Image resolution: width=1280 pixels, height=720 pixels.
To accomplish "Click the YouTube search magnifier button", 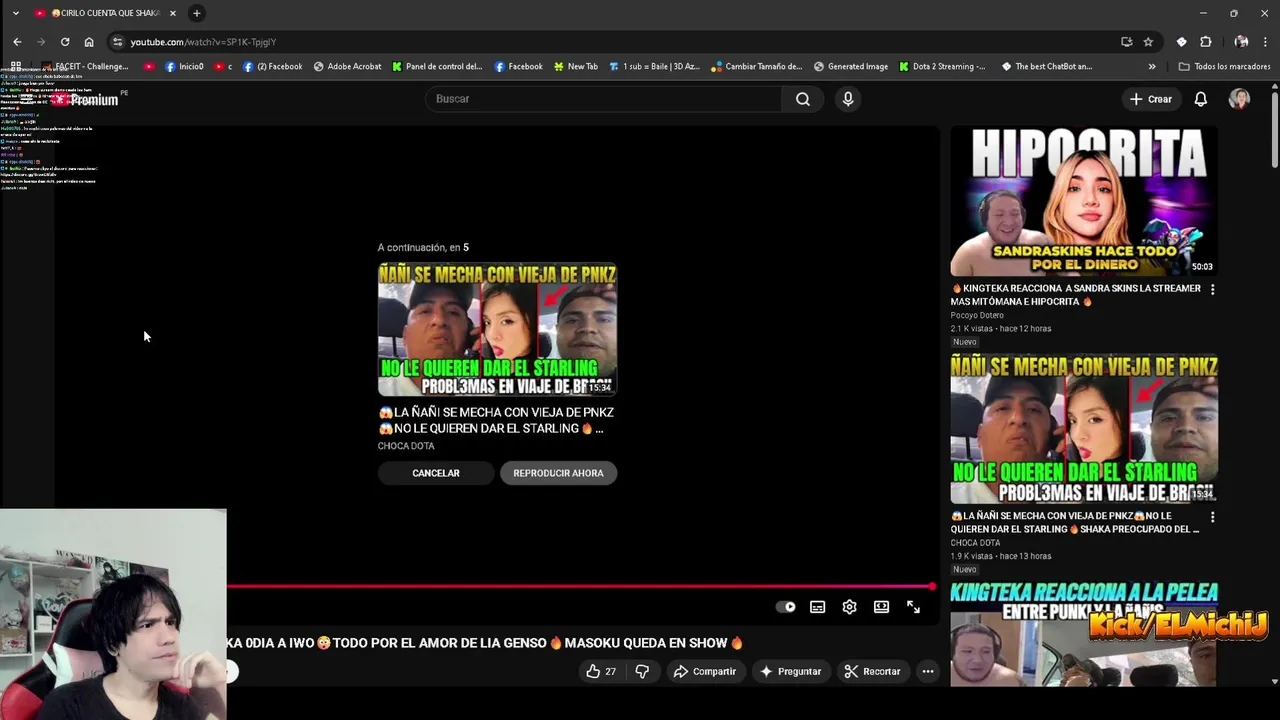I will tap(802, 99).
